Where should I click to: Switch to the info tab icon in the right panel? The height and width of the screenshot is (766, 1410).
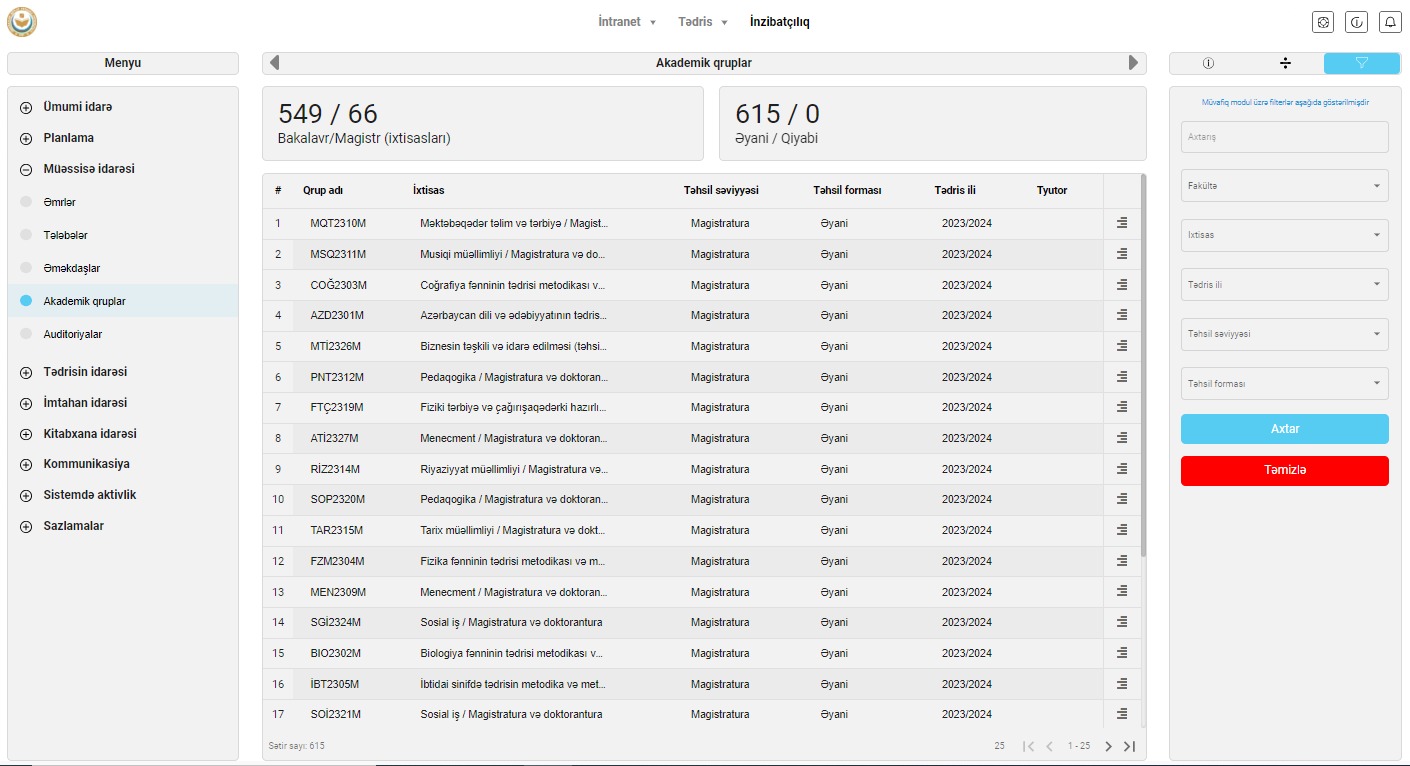point(1208,63)
